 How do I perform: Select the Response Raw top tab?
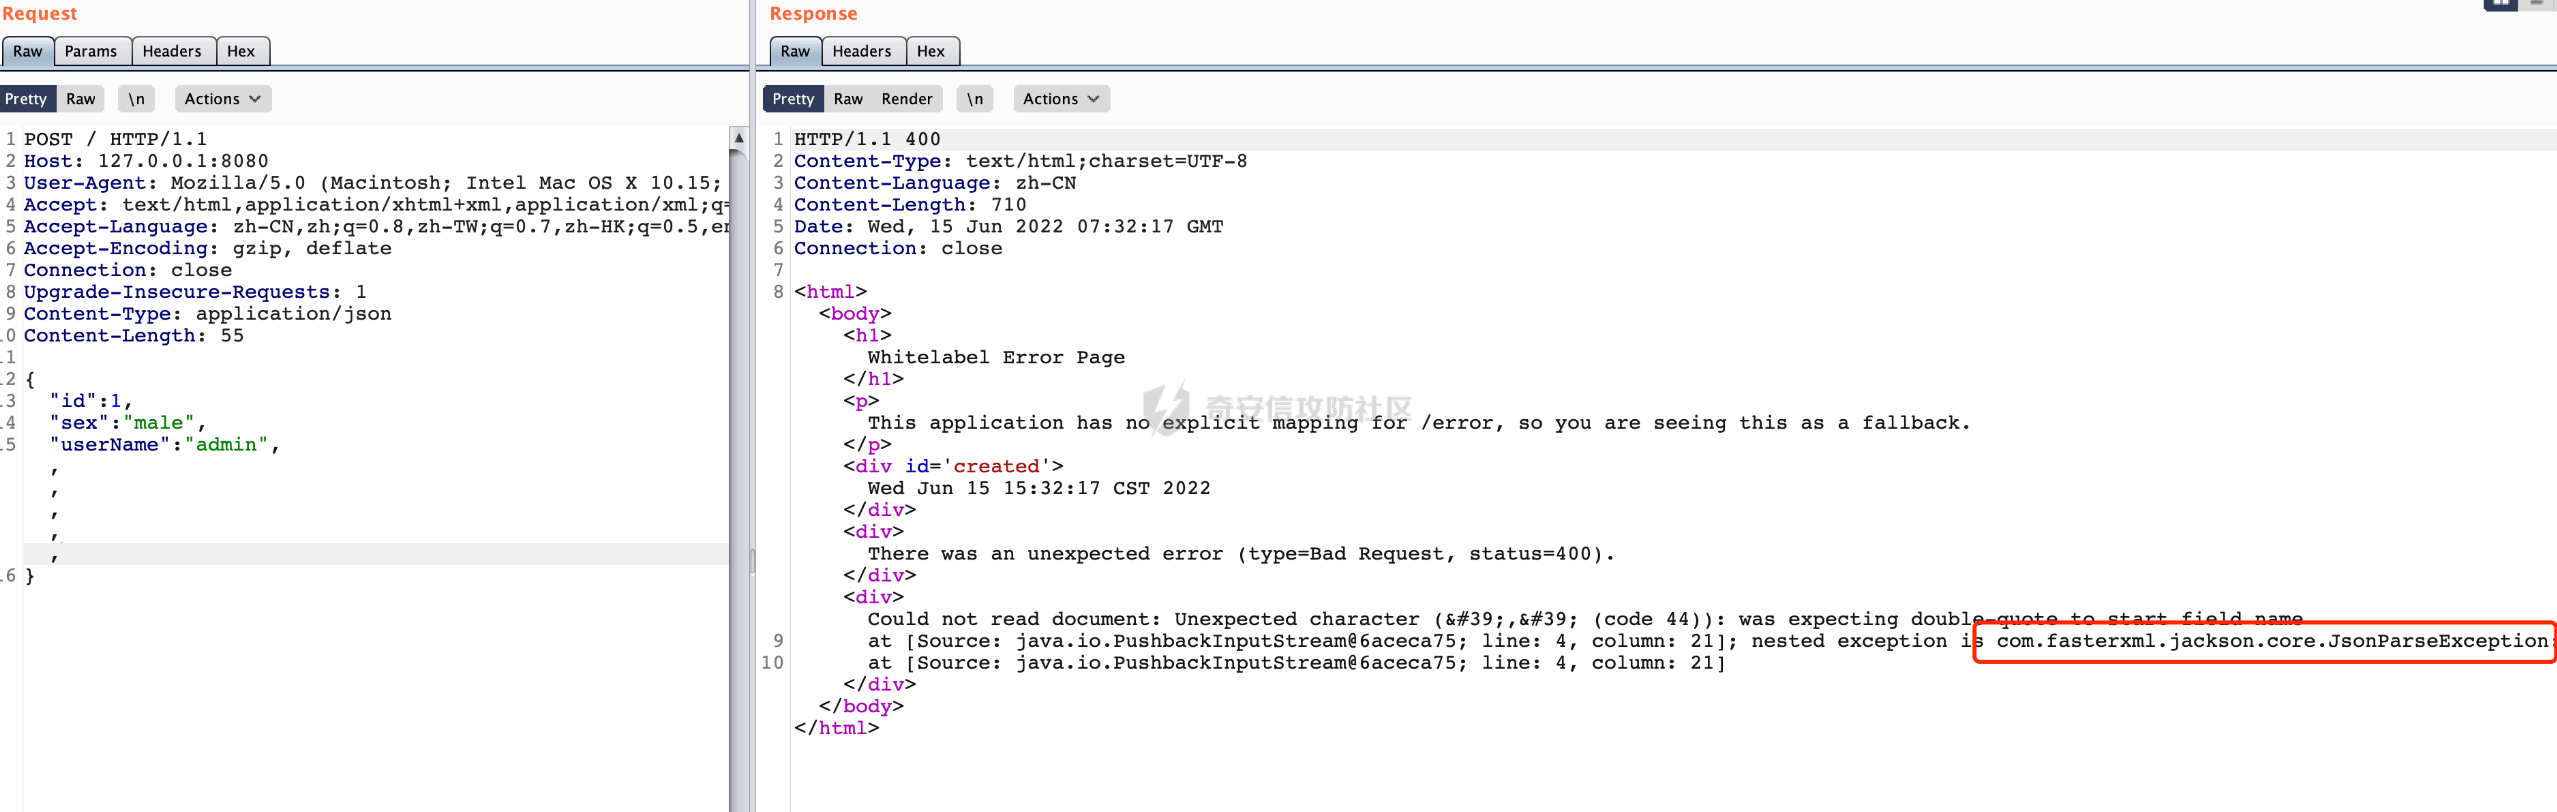click(795, 51)
